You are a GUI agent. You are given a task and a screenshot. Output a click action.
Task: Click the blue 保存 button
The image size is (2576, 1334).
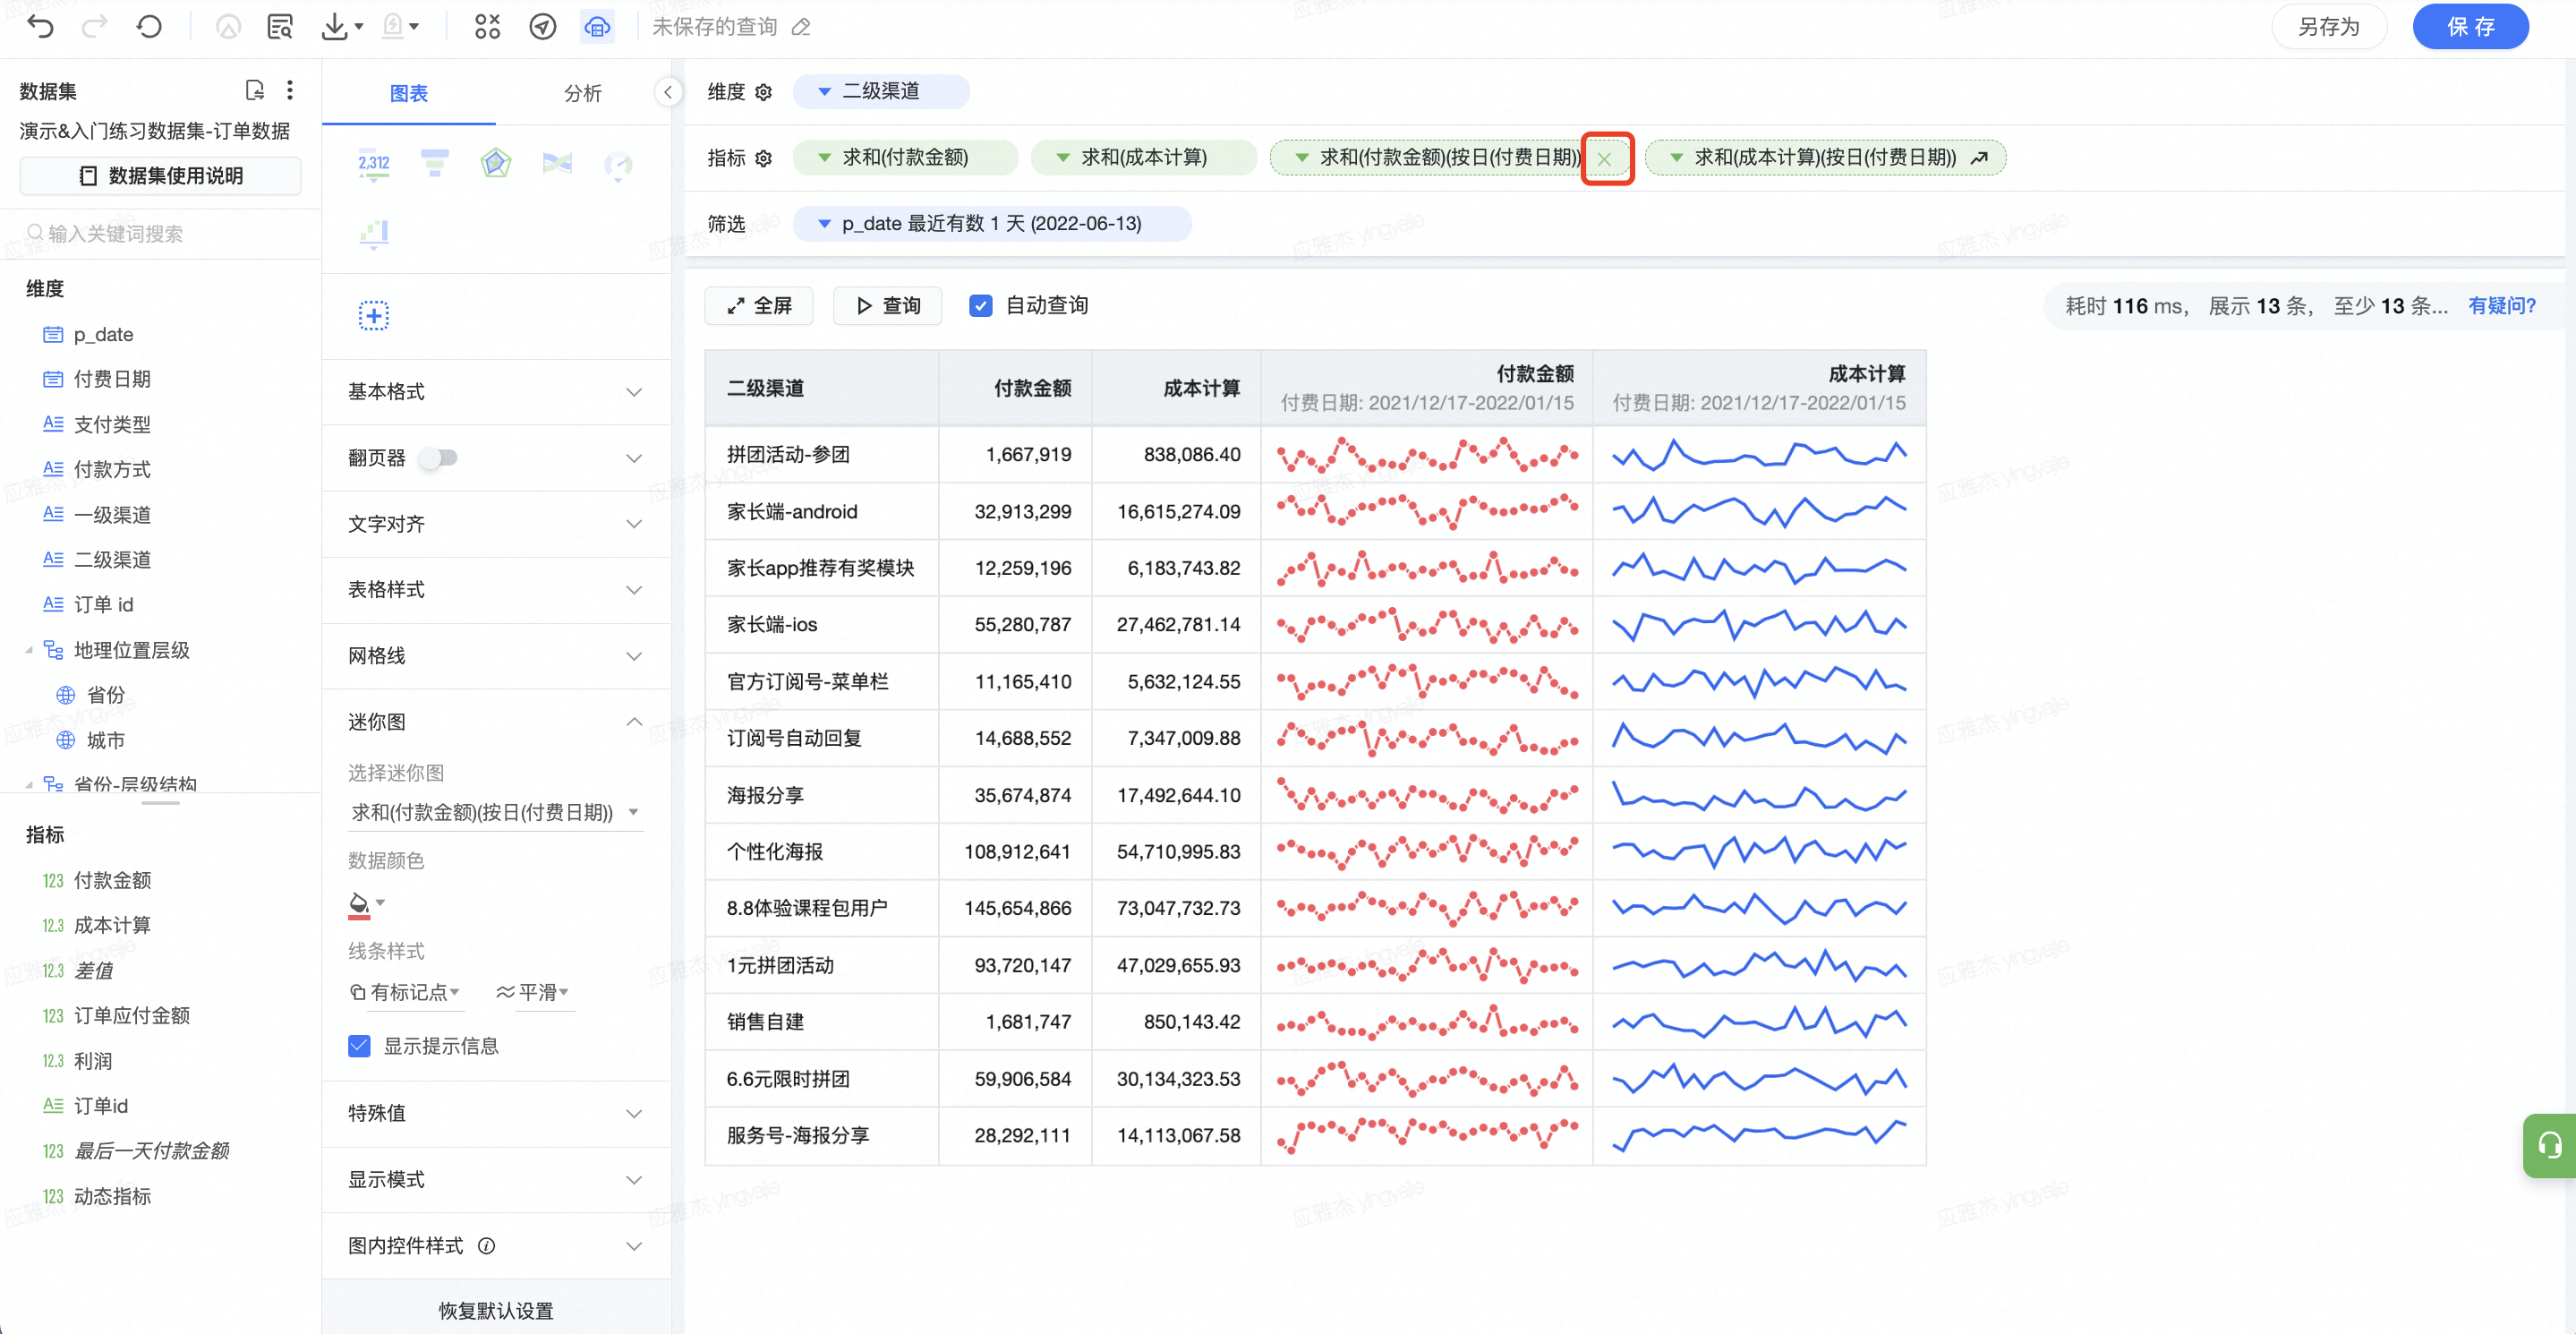(x=2471, y=27)
